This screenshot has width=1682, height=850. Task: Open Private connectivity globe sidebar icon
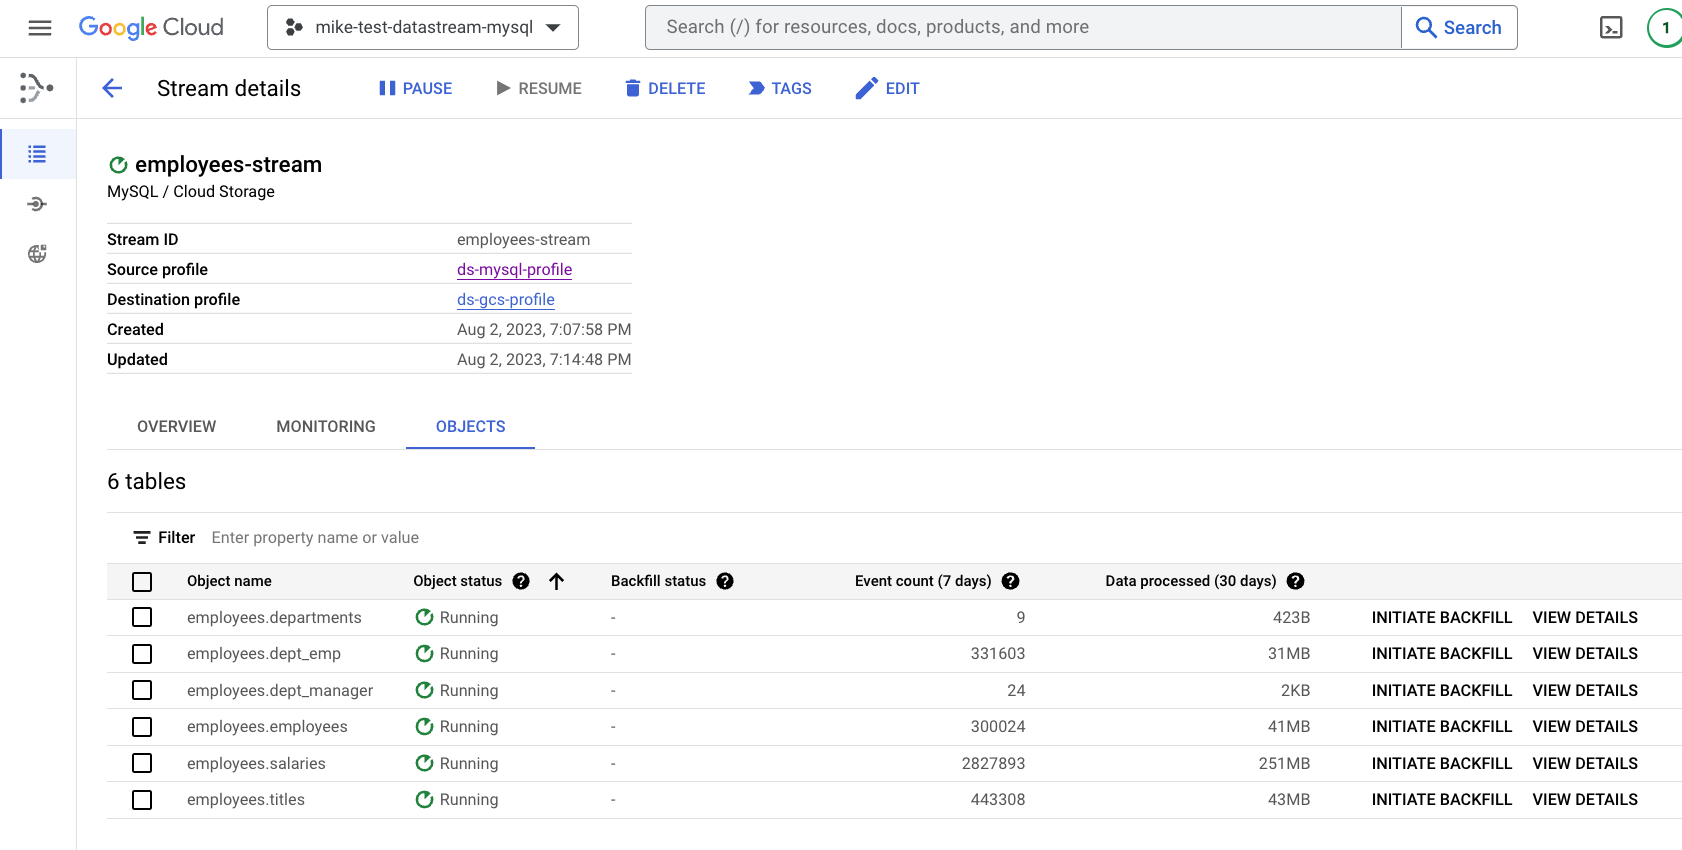pyautogui.click(x=37, y=254)
